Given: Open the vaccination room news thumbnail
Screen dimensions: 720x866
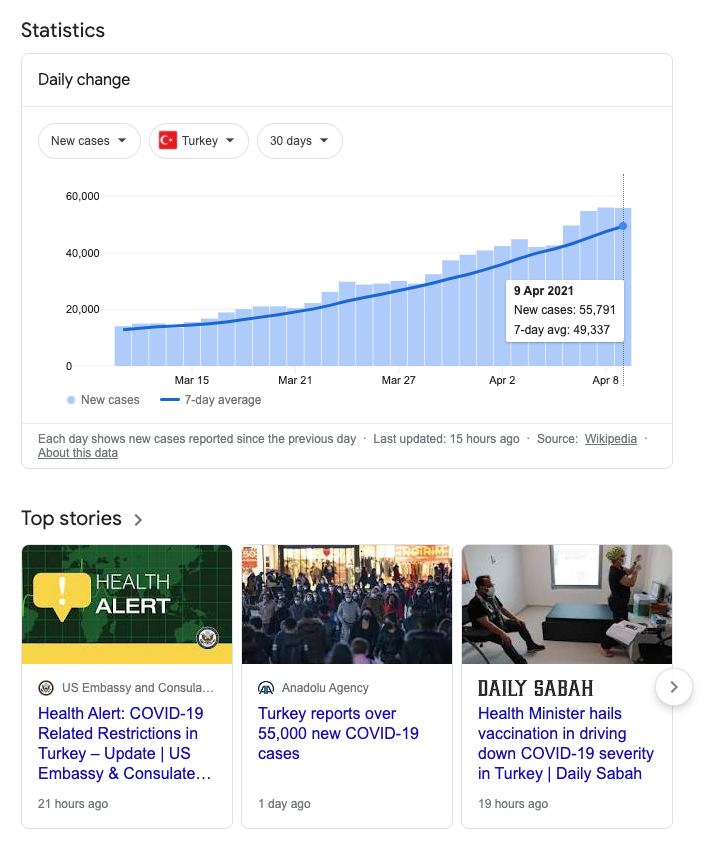Looking at the screenshot, I should [x=567, y=604].
